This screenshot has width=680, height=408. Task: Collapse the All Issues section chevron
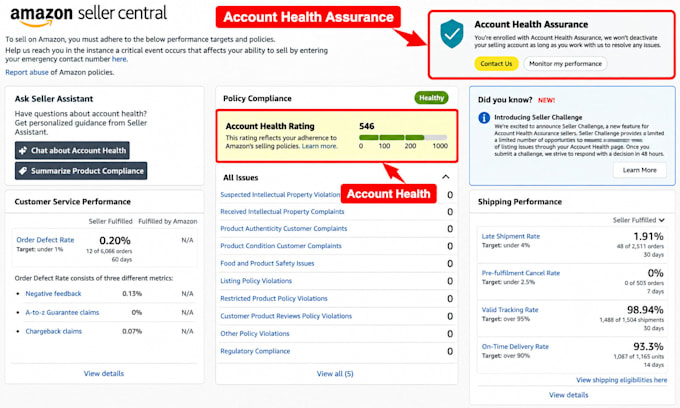445,177
